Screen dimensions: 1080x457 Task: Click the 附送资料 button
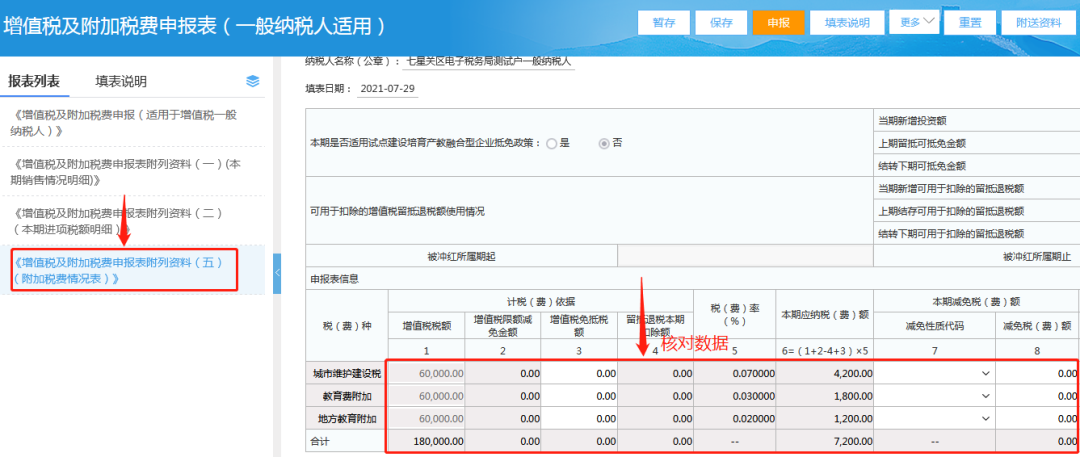point(1039,22)
